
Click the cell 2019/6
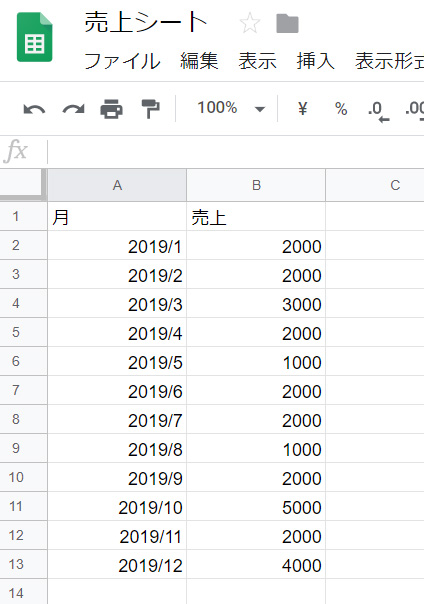[x=117, y=390]
